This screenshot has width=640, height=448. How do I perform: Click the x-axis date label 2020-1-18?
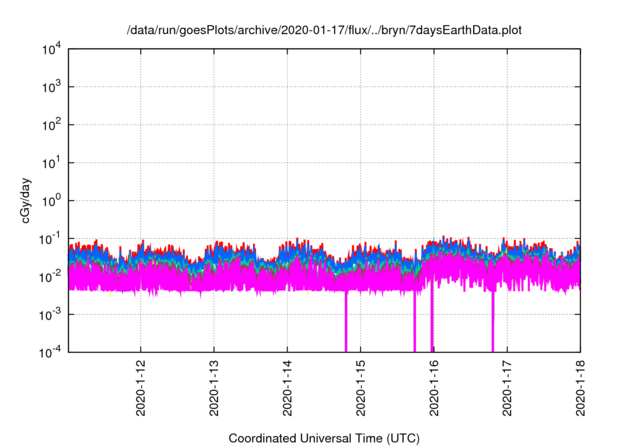(580, 388)
